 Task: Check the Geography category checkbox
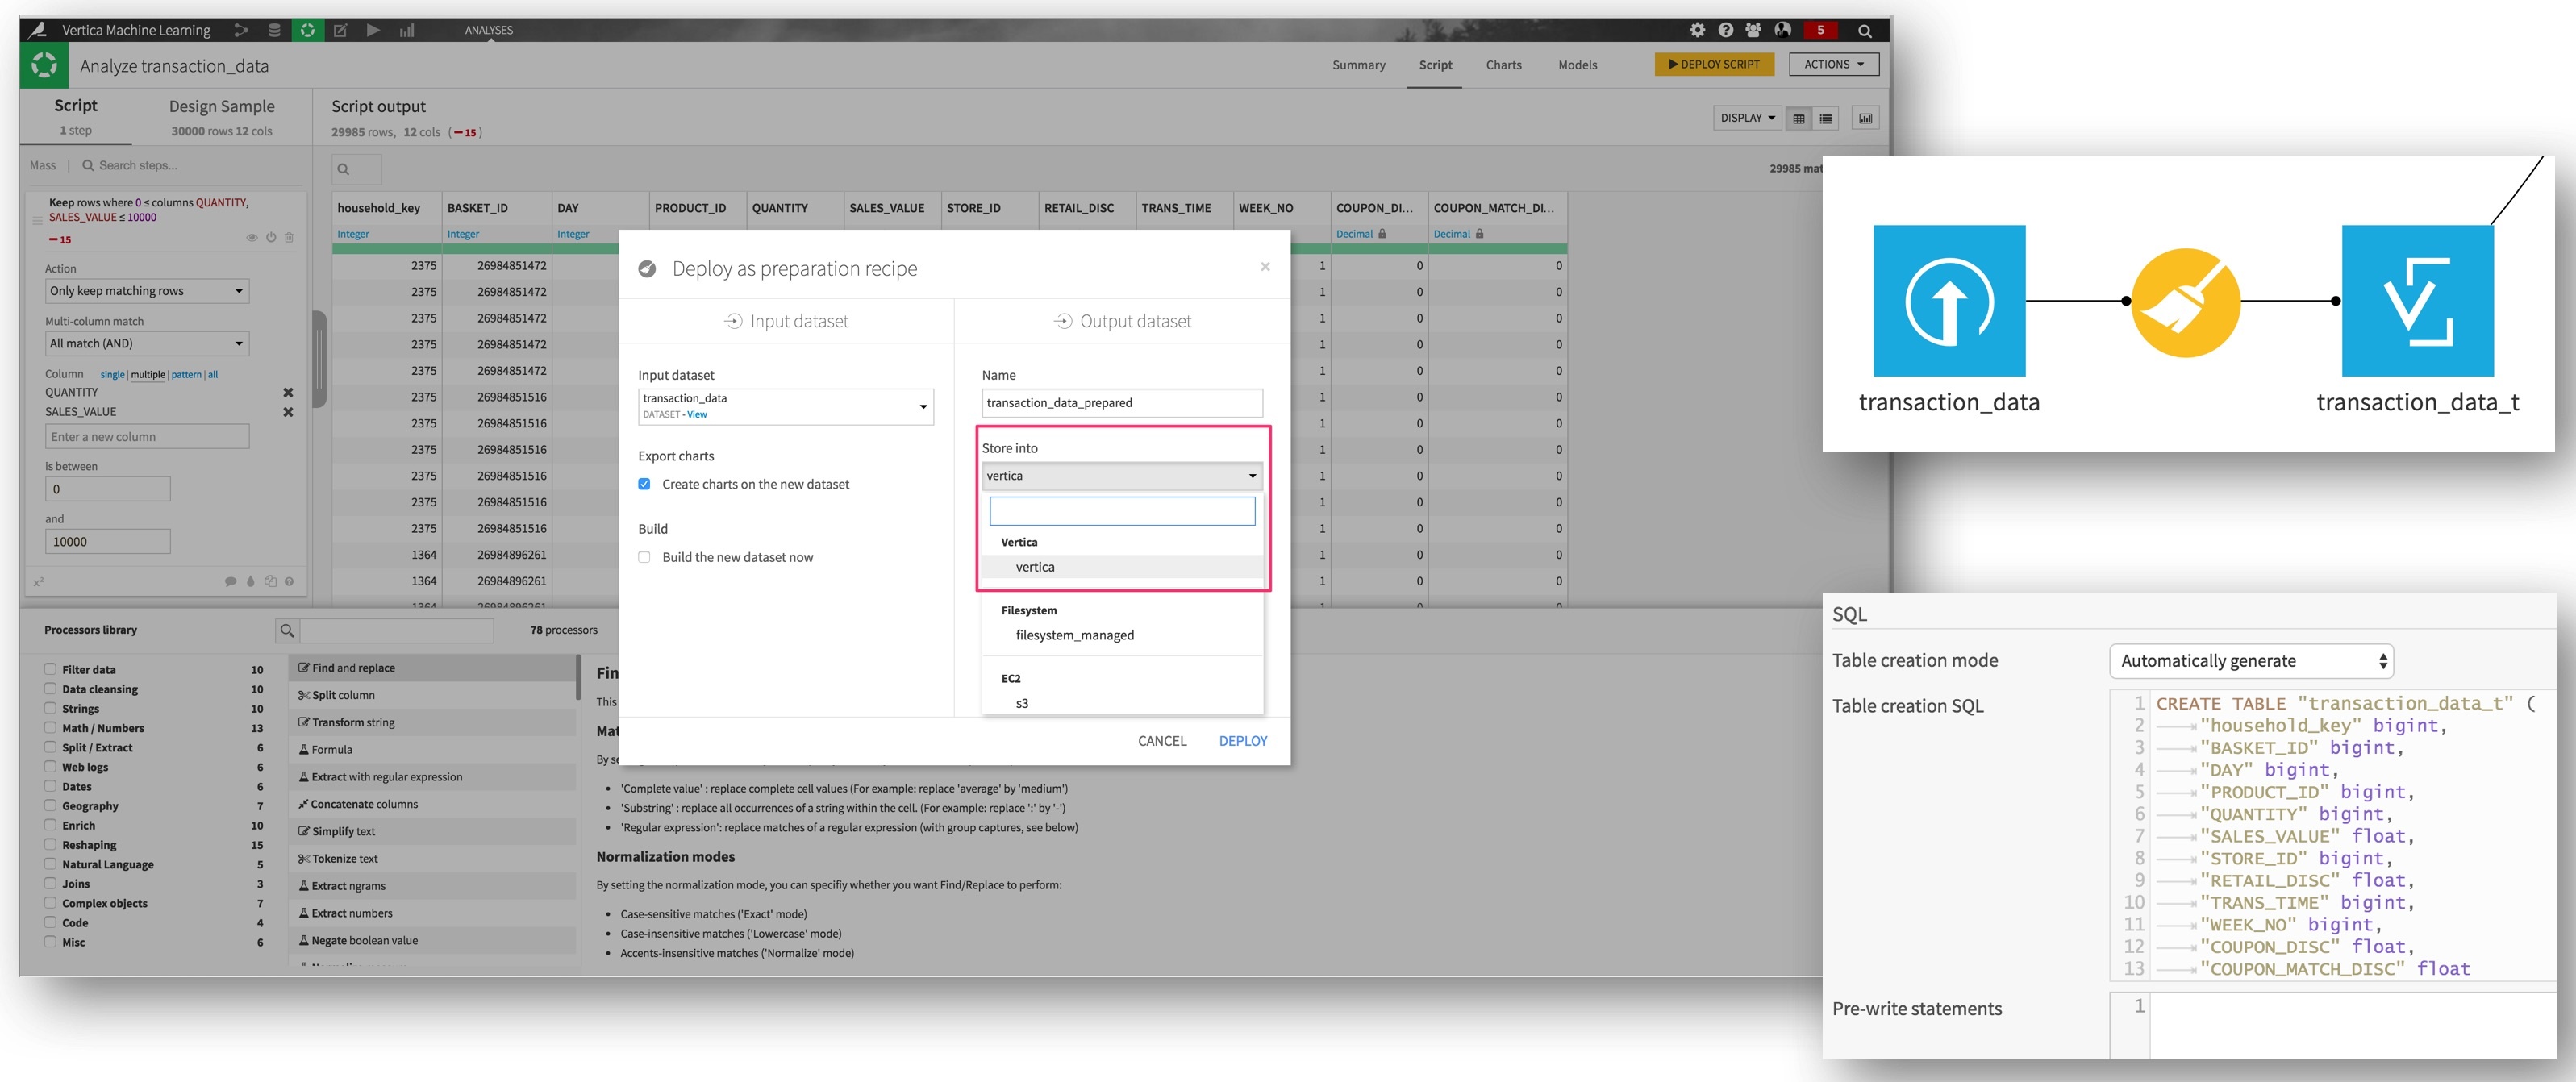[50, 805]
